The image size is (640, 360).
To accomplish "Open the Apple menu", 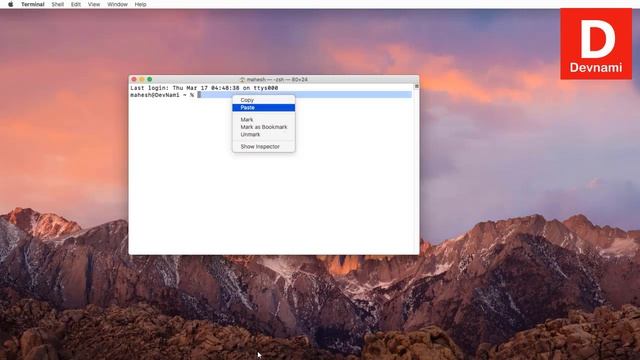I will (x=11, y=4).
